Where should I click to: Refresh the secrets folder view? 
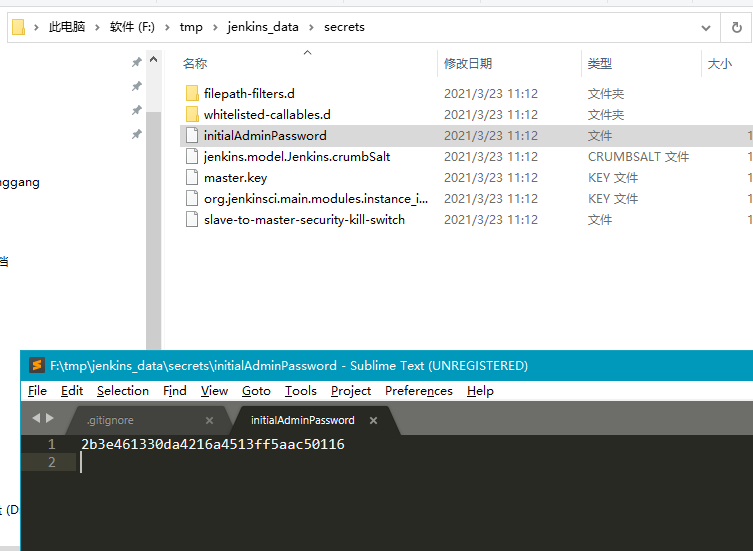click(736, 27)
